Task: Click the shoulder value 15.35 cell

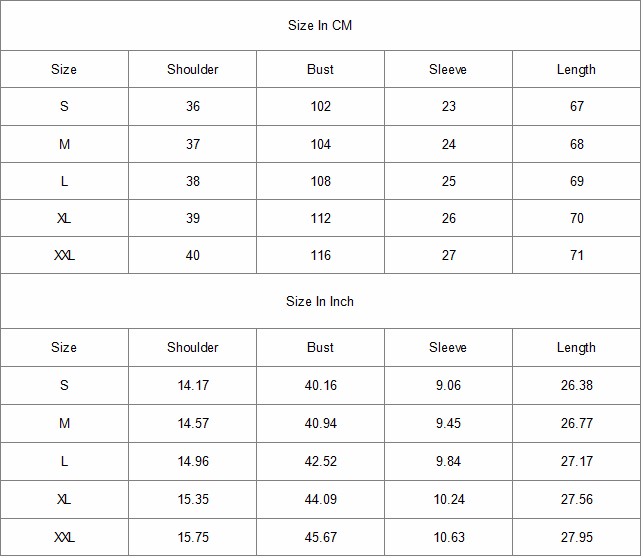Action: coord(193,500)
